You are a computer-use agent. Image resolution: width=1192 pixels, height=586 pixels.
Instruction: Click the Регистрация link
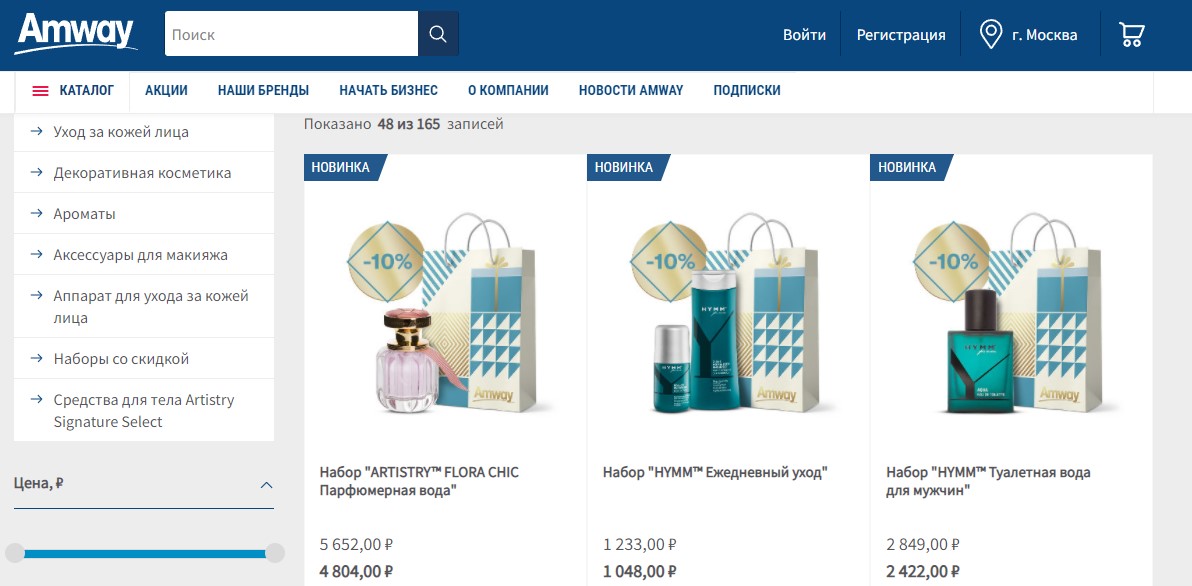[901, 35]
